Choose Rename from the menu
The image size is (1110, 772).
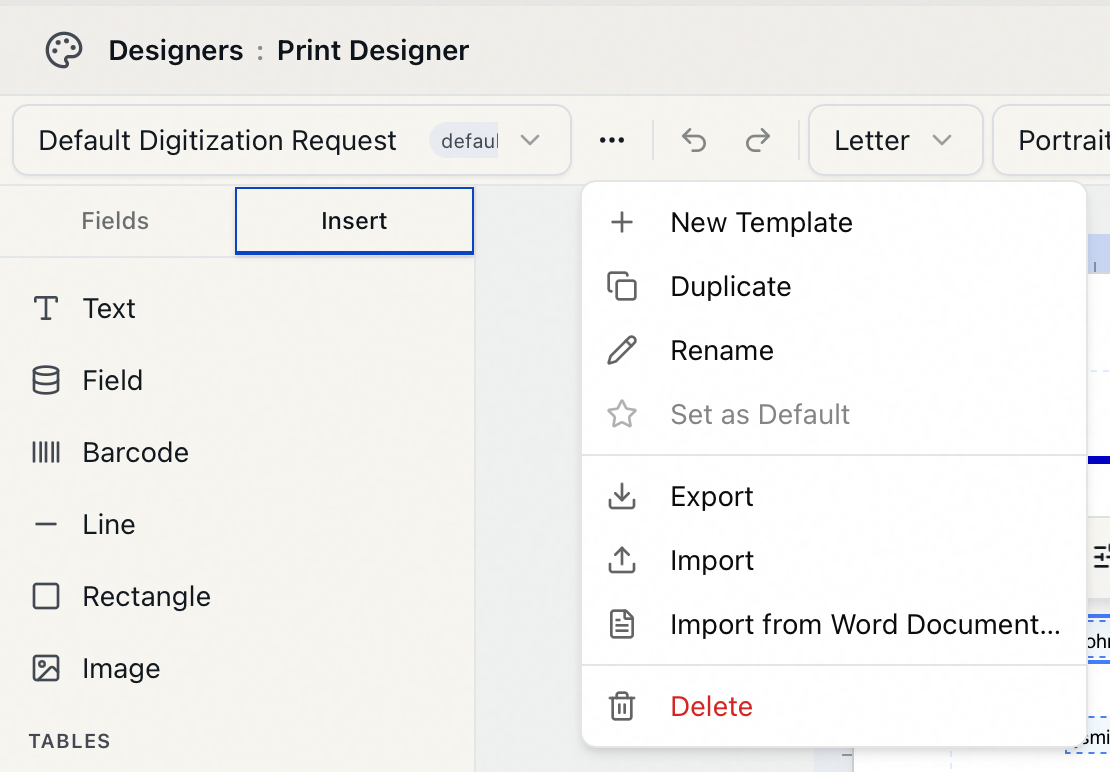tap(834, 350)
